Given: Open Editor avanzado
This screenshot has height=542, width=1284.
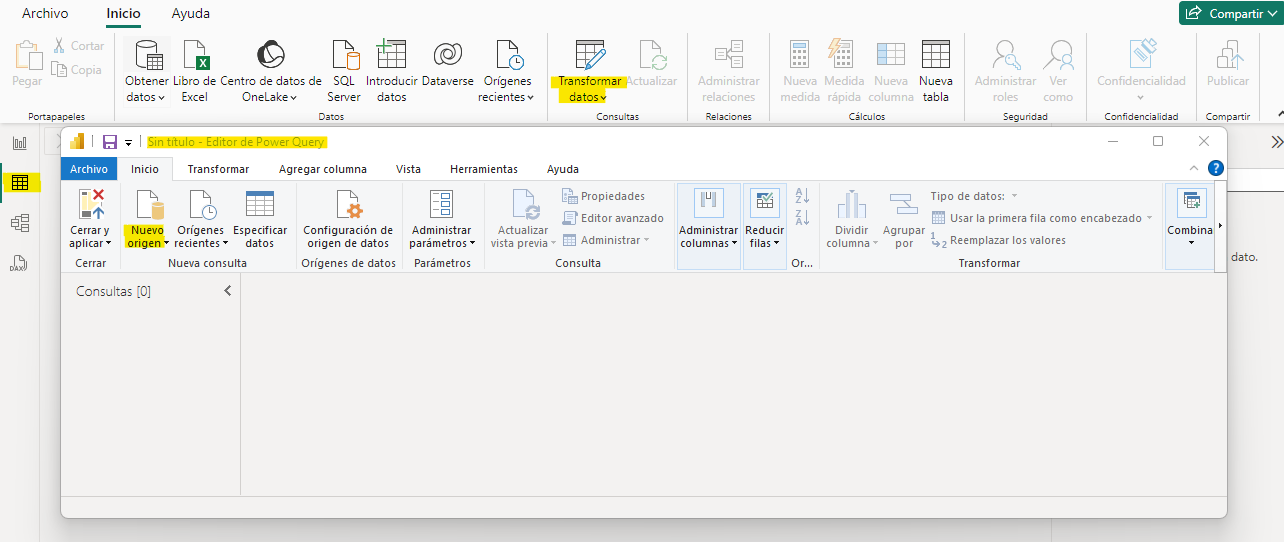Looking at the screenshot, I should (x=613, y=218).
